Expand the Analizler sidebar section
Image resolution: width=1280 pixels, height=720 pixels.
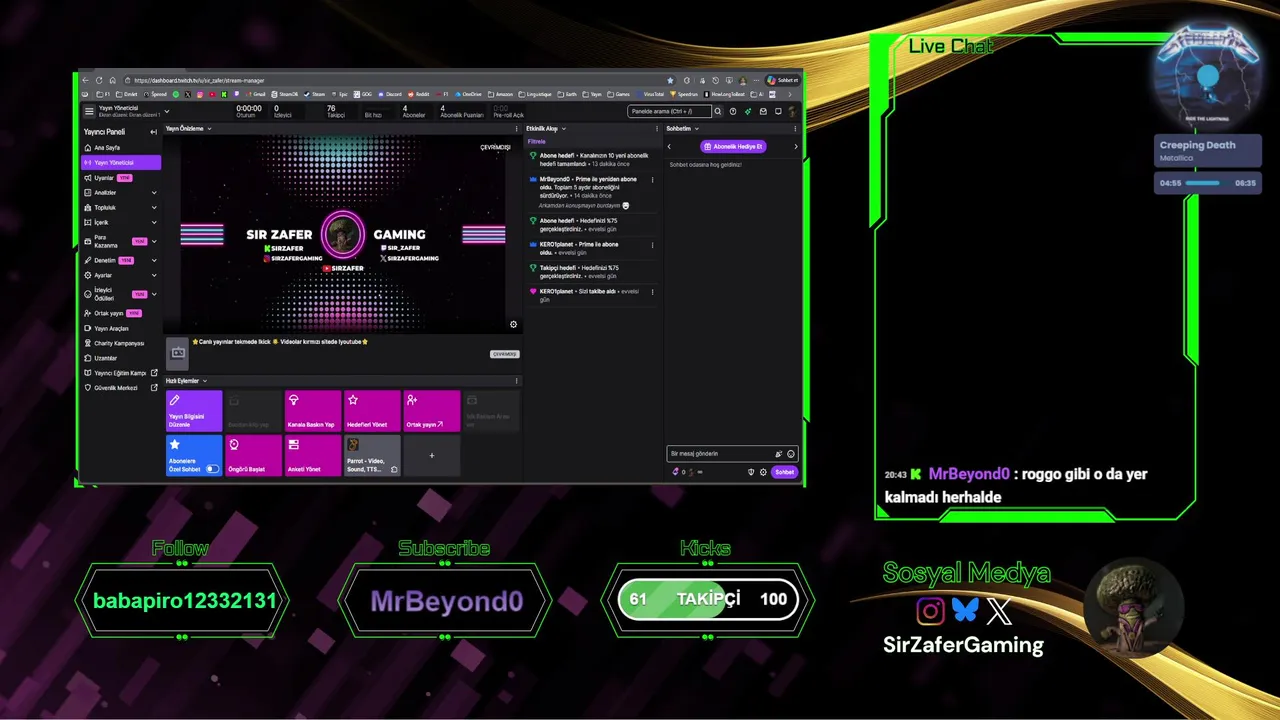click(154, 192)
